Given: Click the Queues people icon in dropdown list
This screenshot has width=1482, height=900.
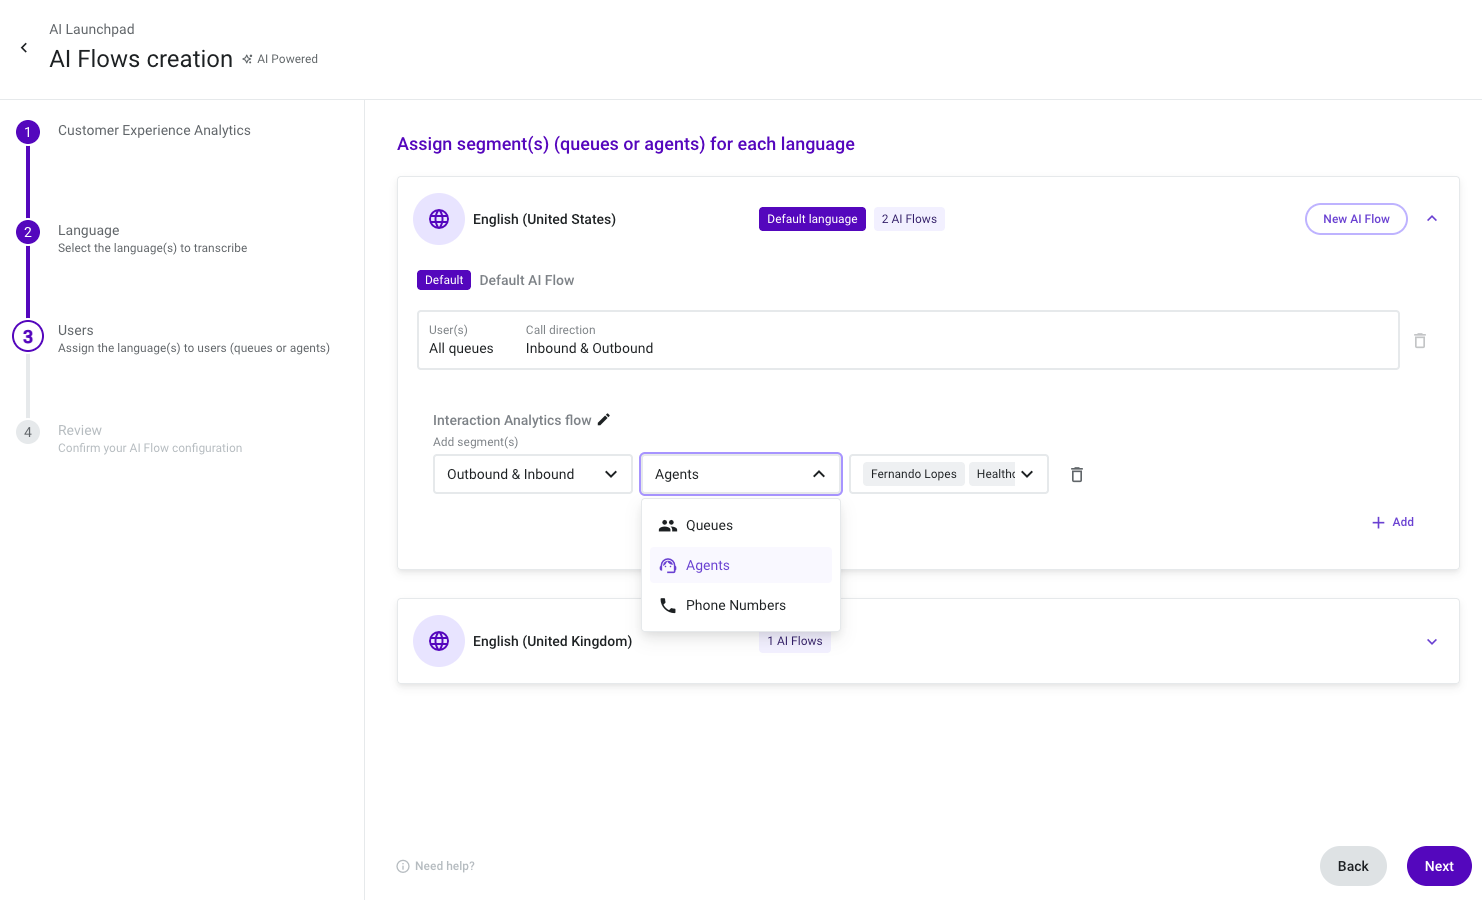Looking at the screenshot, I should pos(668,525).
